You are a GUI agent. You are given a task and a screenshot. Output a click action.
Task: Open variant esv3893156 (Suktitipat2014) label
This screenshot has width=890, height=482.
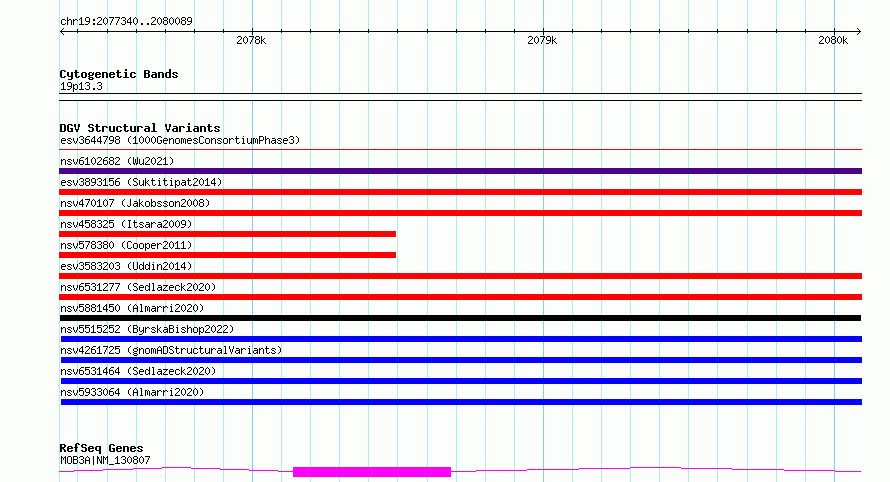coord(141,182)
